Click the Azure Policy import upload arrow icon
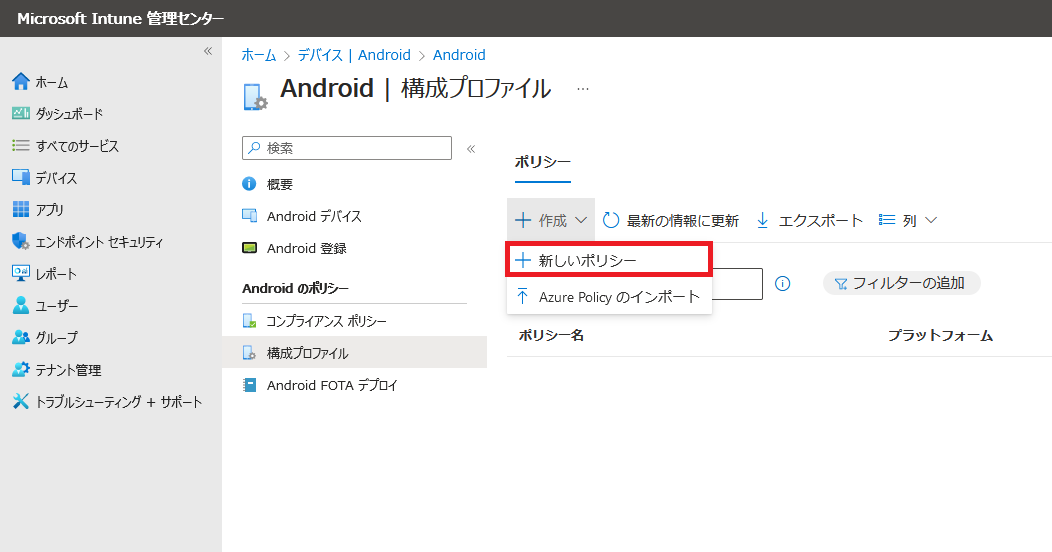Viewport: 1052px width, 552px height. 523,296
